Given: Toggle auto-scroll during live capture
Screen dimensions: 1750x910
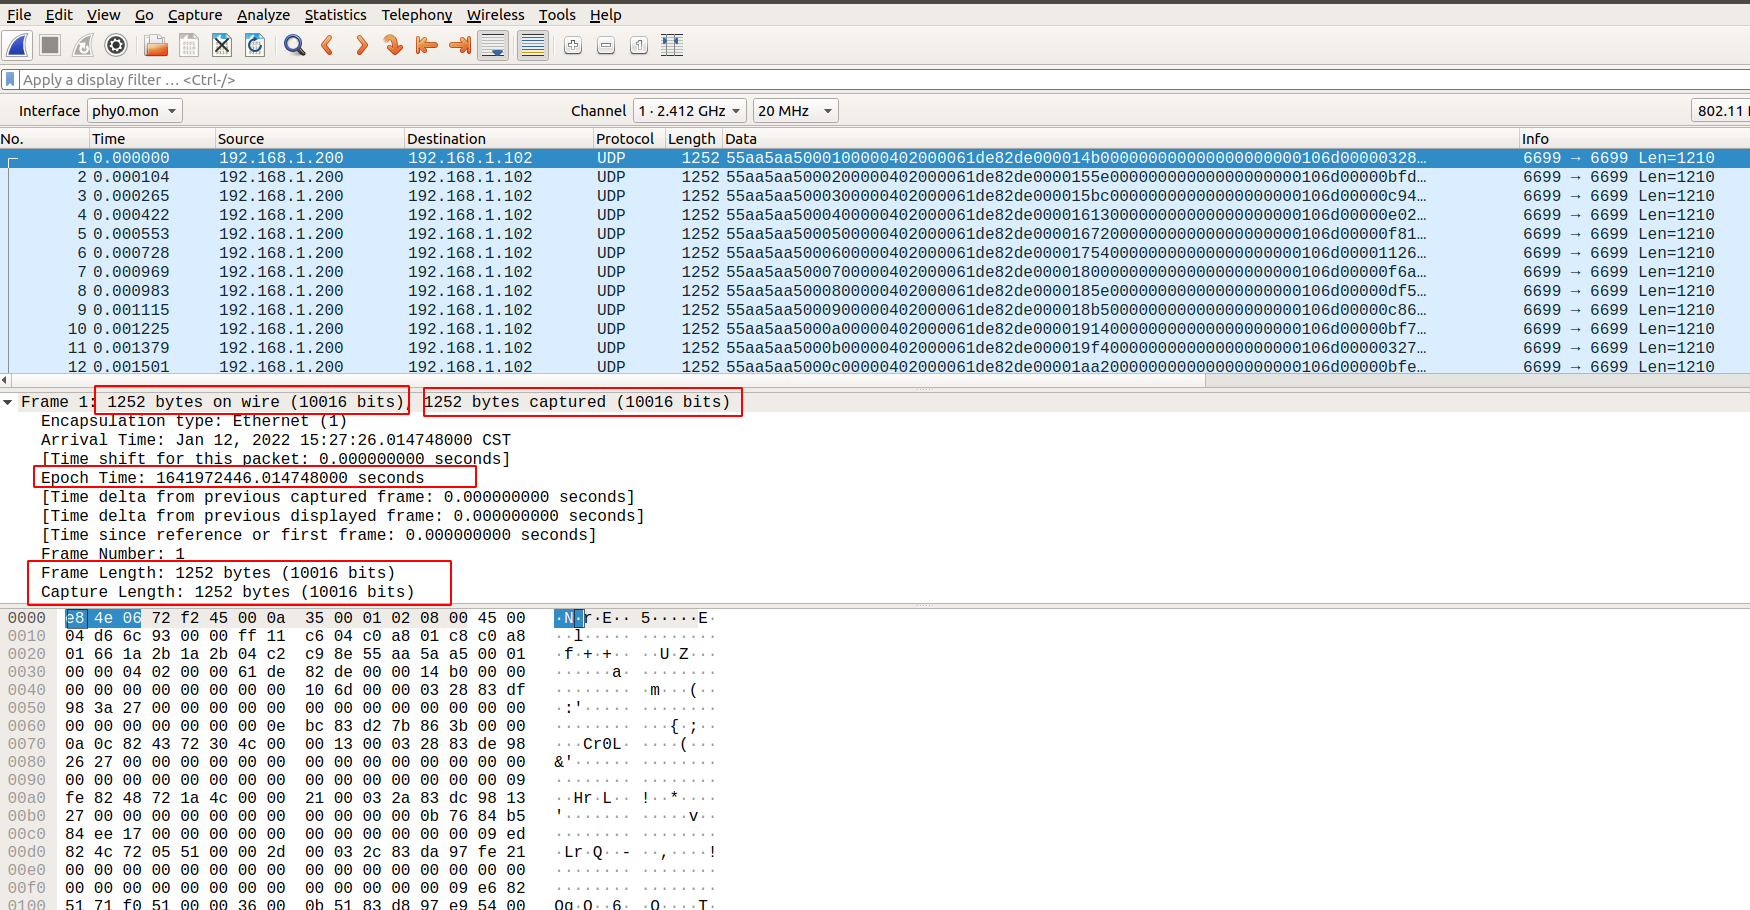Looking at the screenshot, I should click(x=493, y=45).
